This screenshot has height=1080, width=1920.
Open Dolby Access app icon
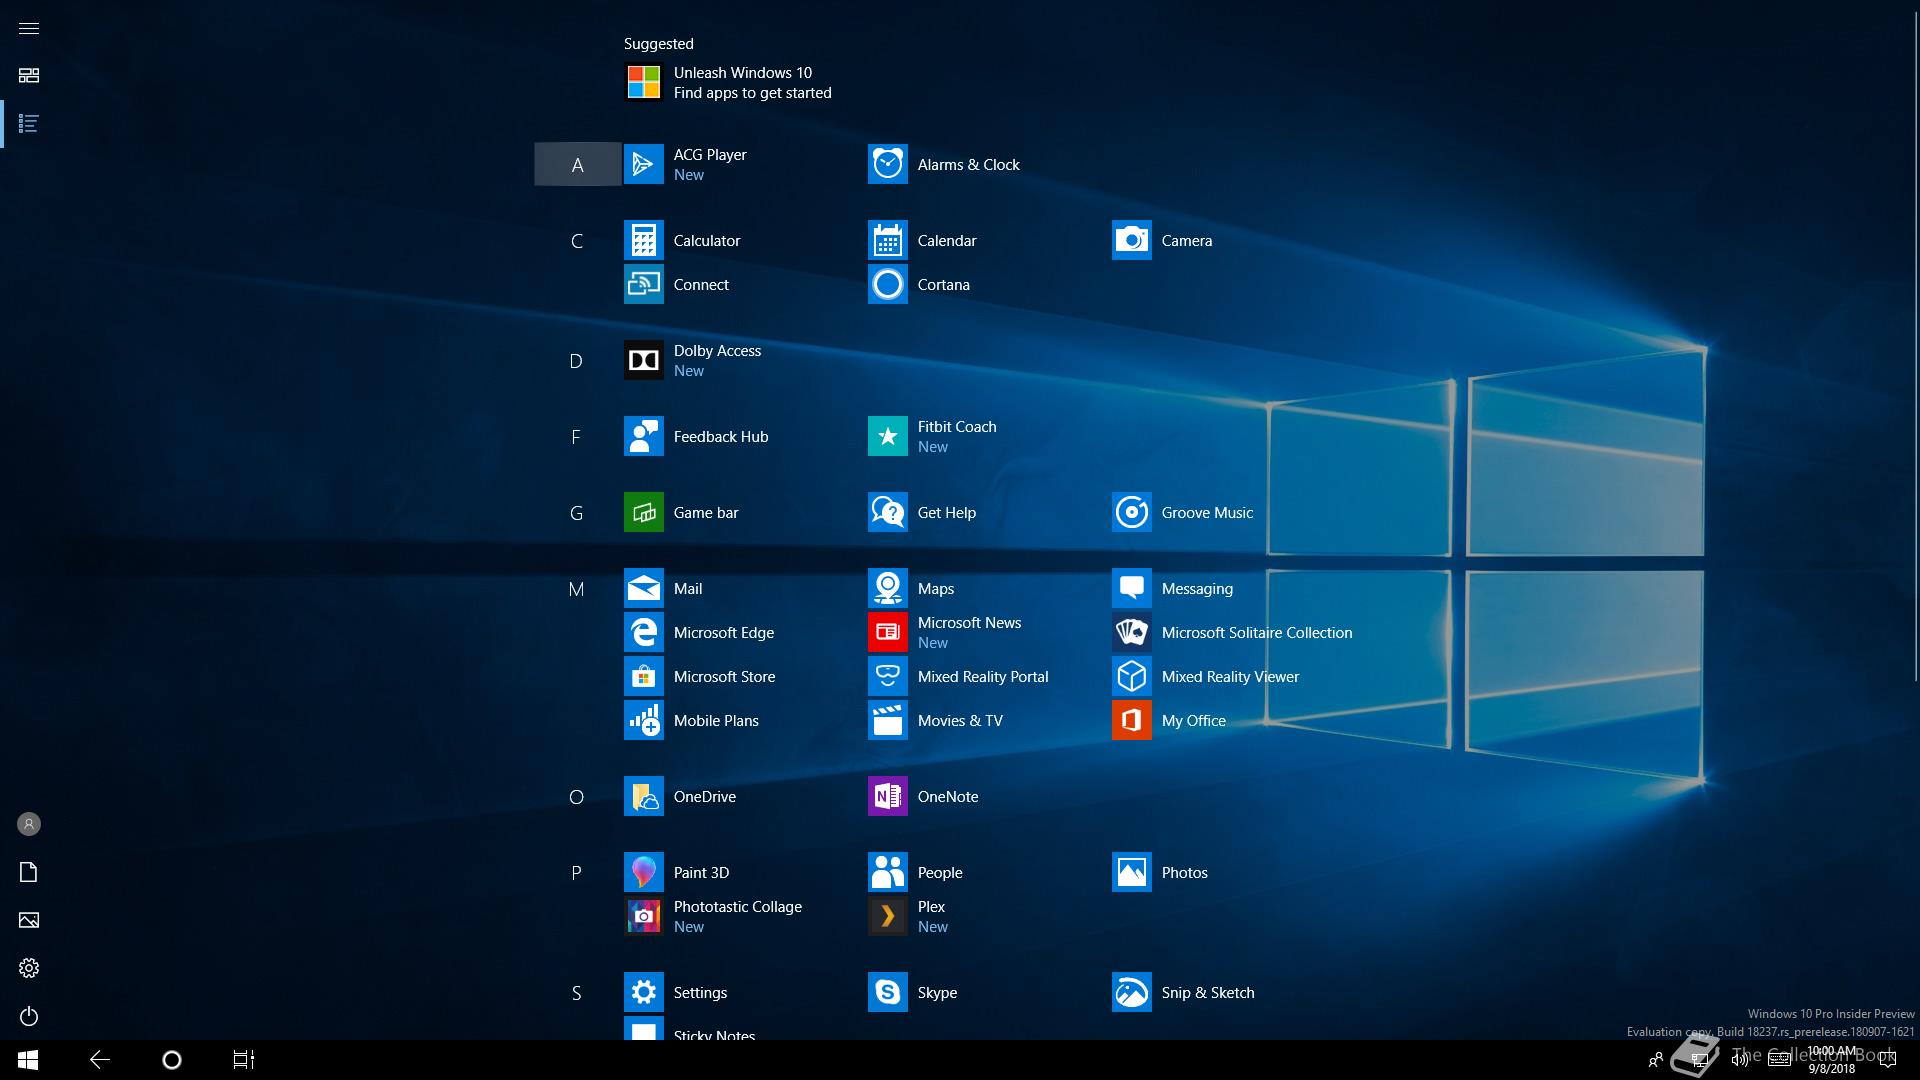click(643, 360)
